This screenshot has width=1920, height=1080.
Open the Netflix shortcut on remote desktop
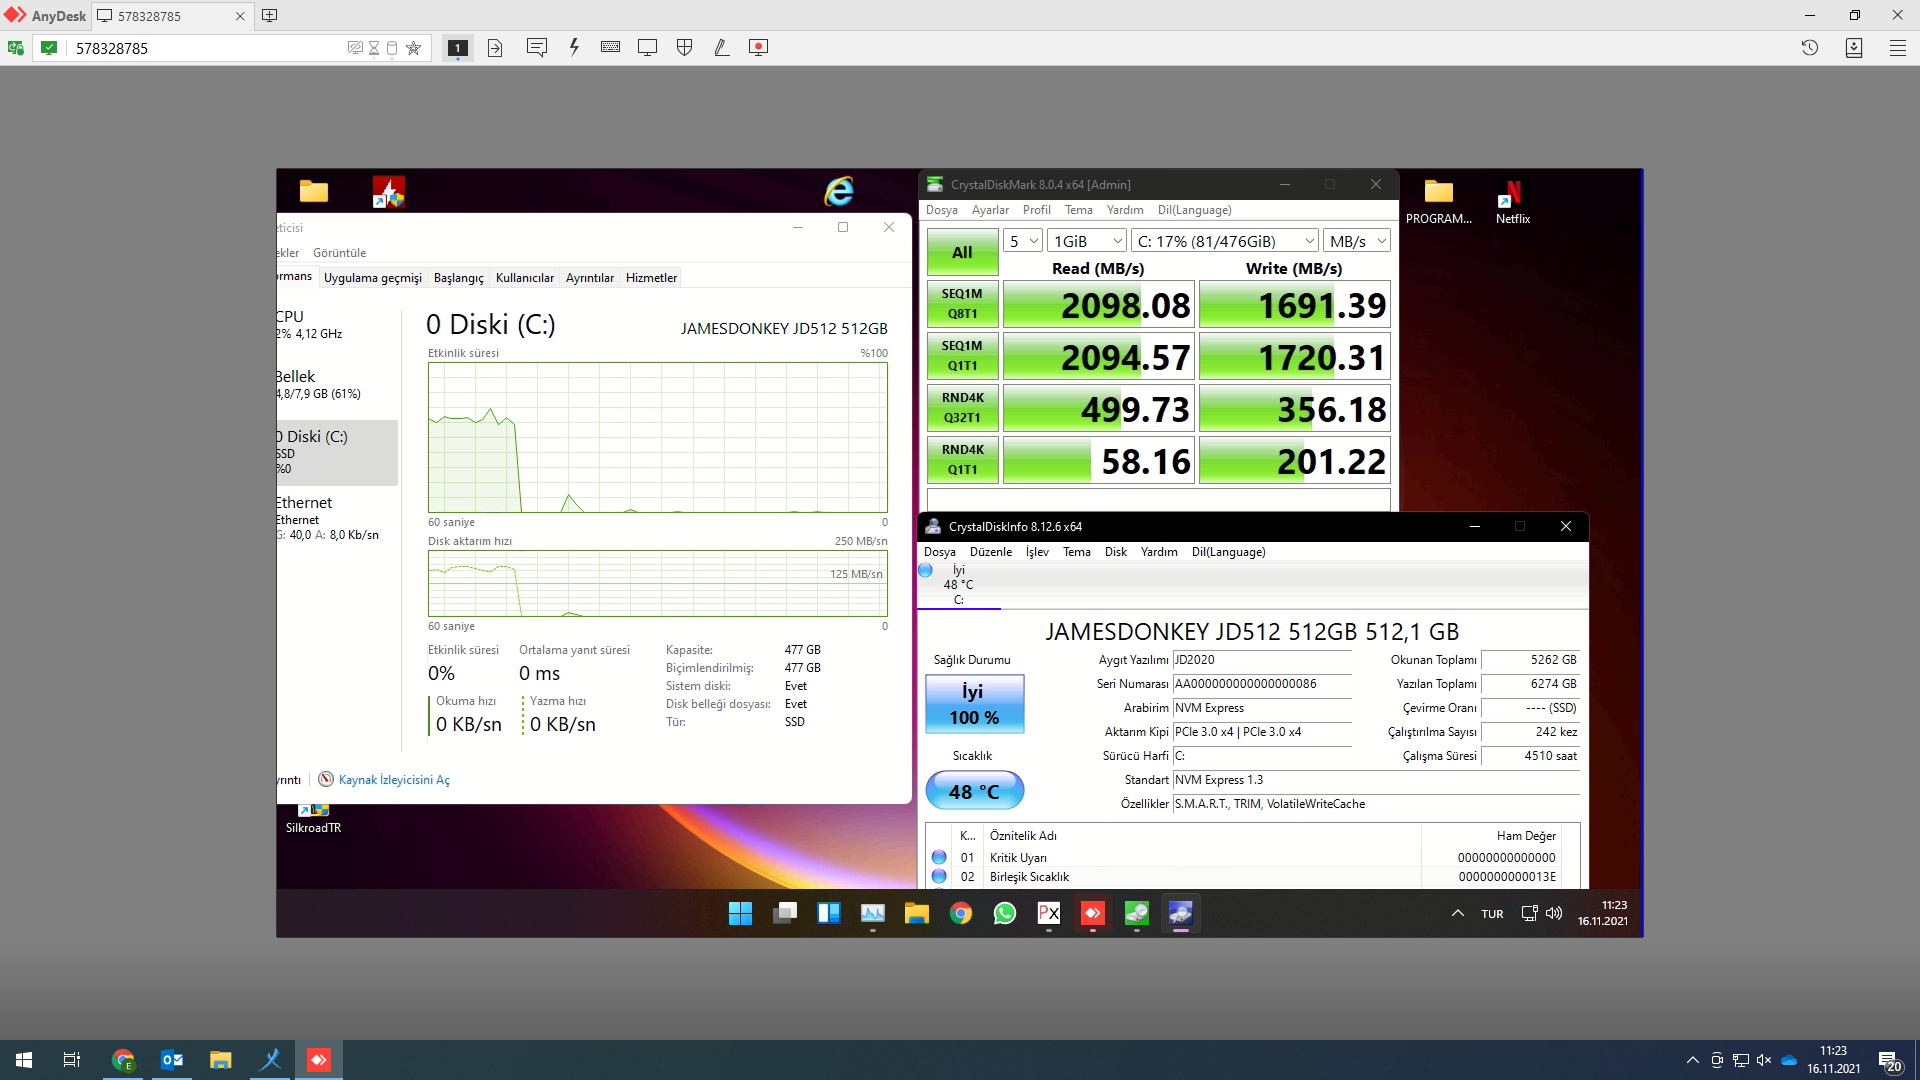1512,202
